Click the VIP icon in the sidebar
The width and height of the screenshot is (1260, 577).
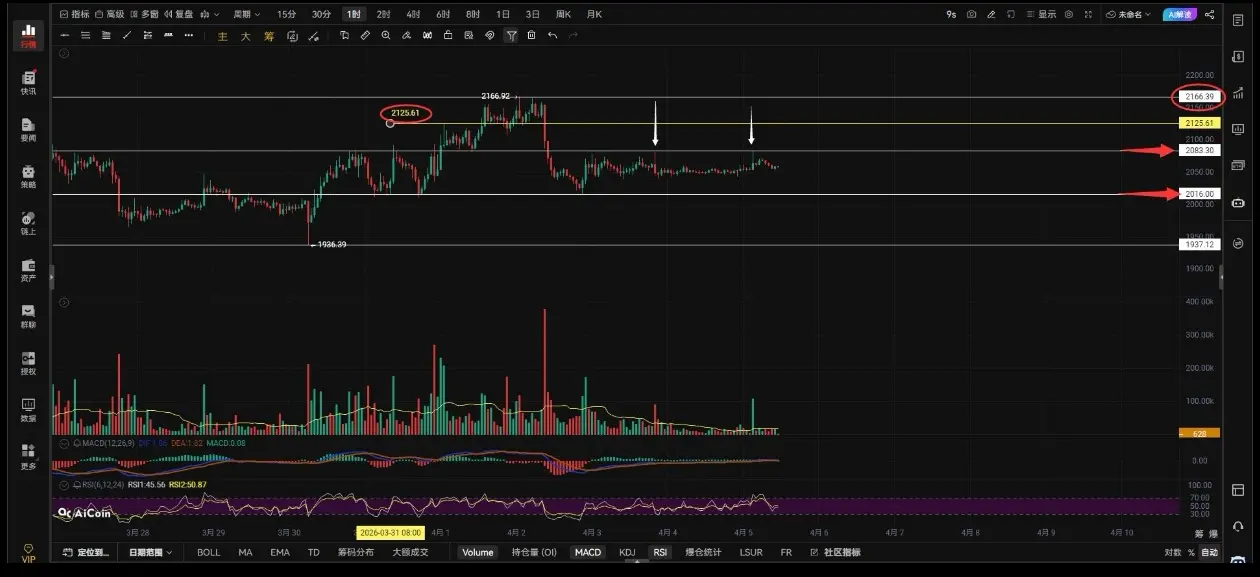pyautogui.click(x=28, y=553)
